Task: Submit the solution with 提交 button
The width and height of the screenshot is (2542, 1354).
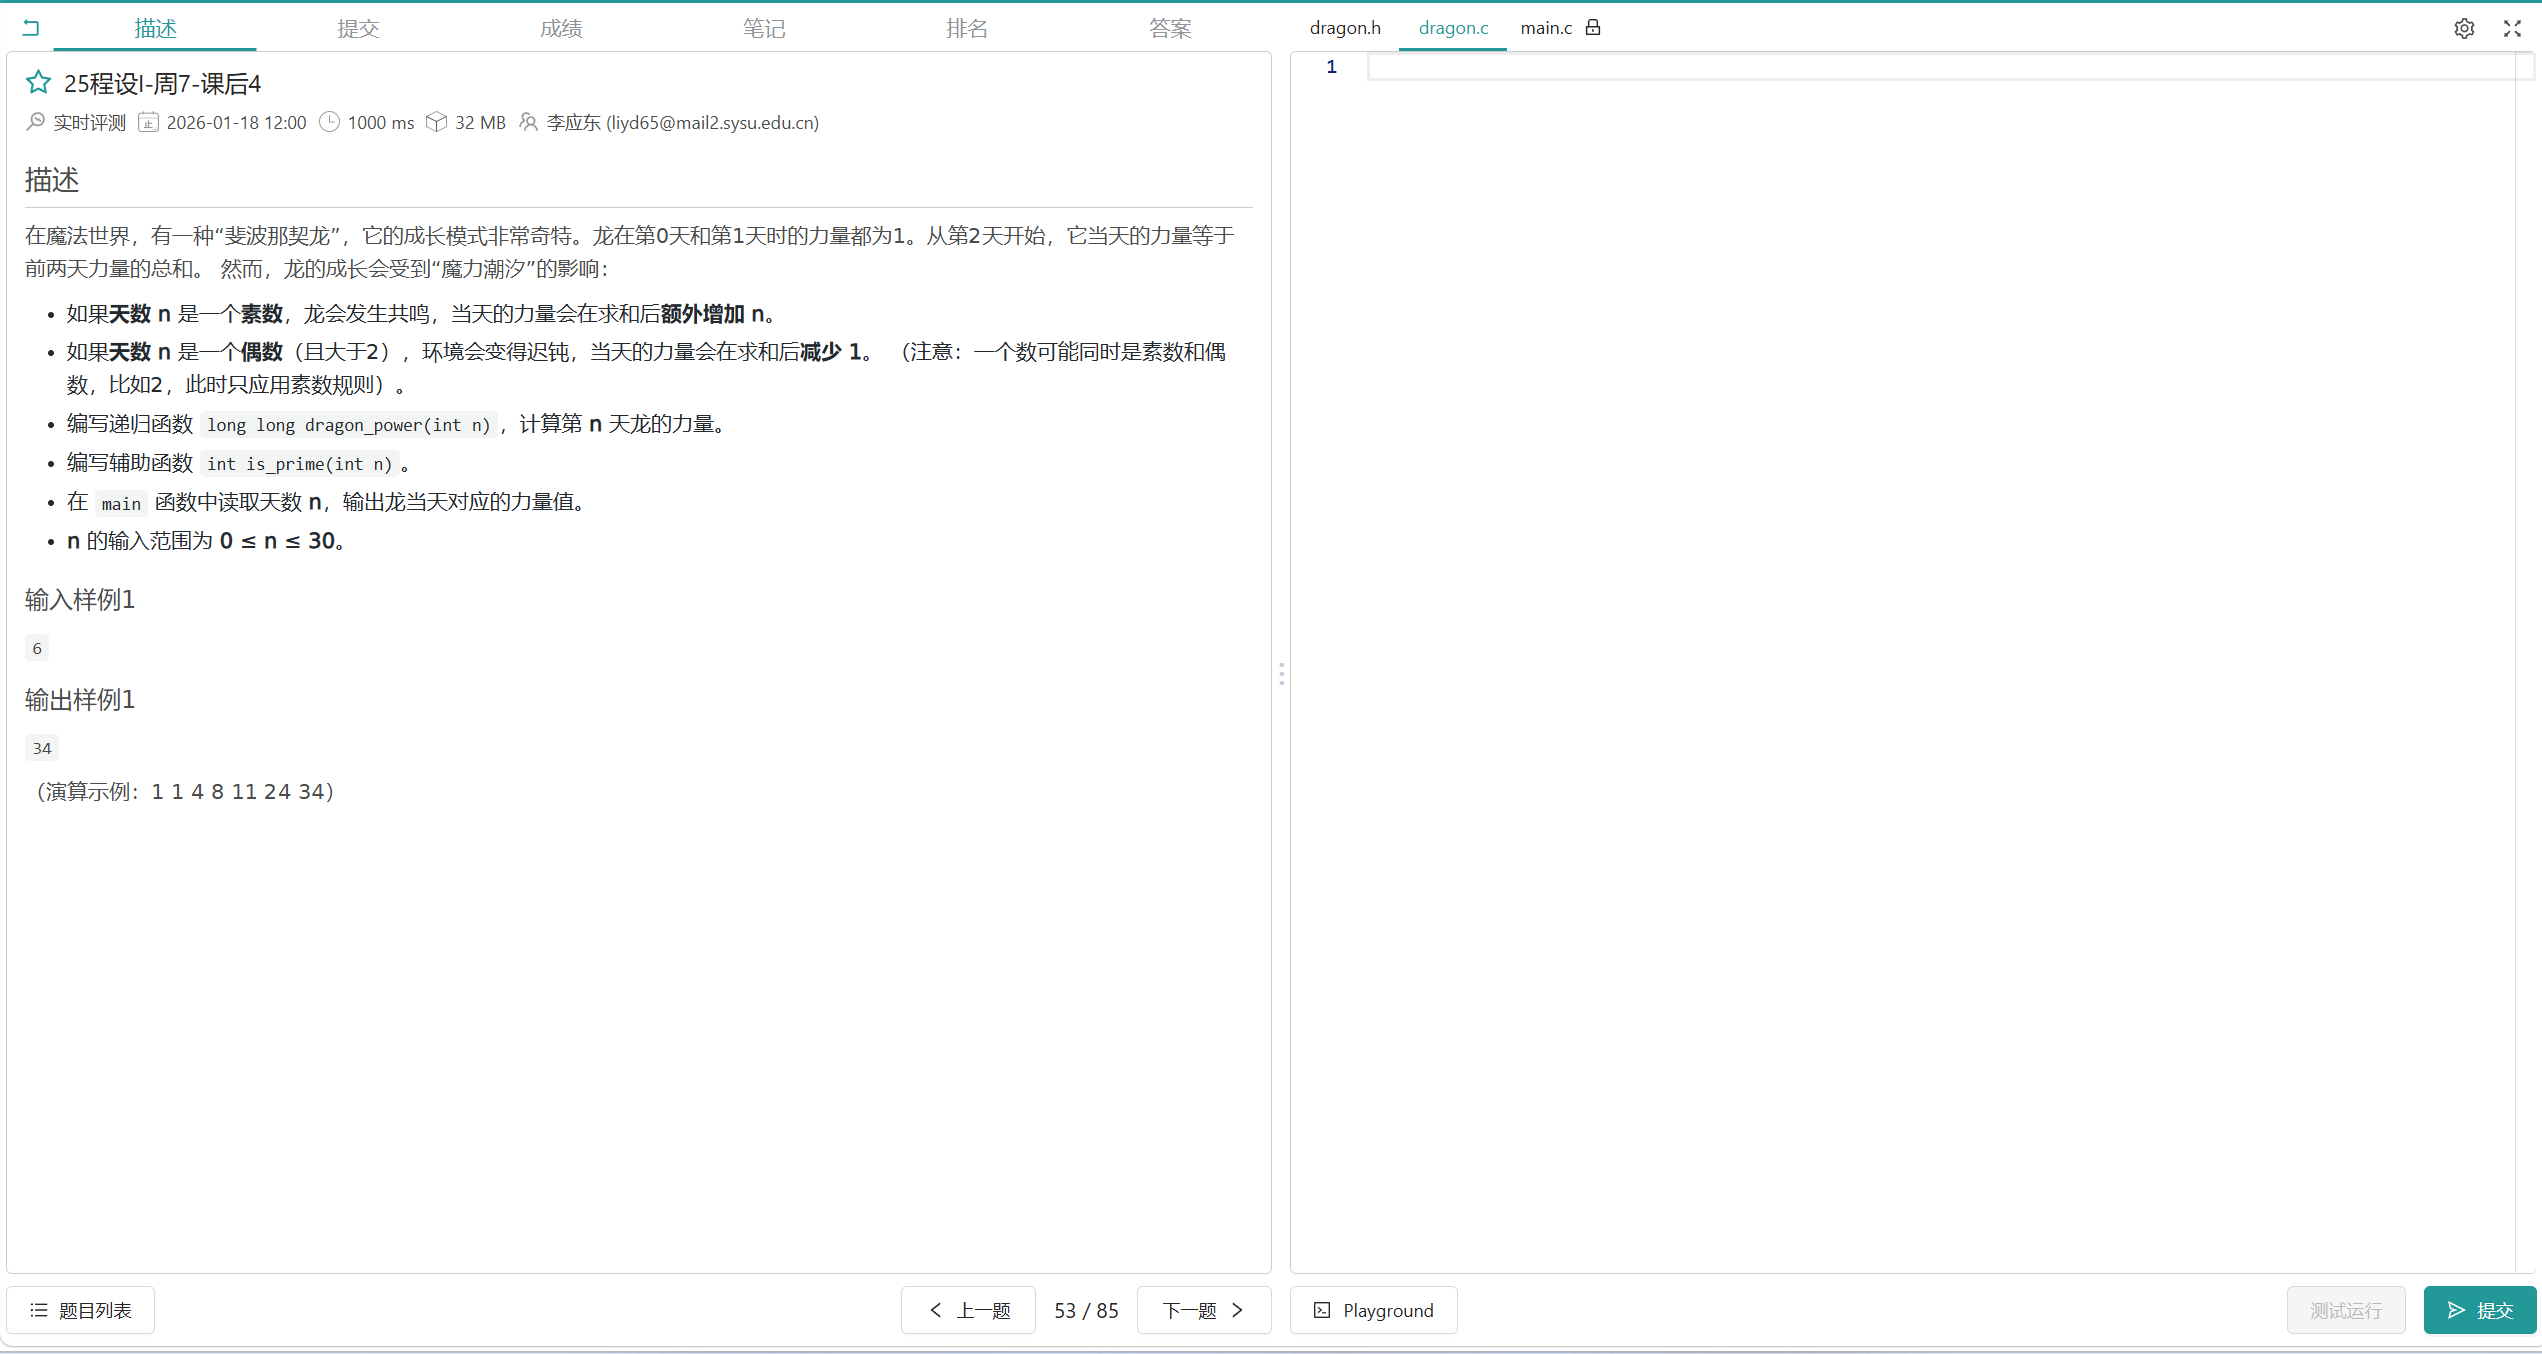Action: [2479, 1310]
